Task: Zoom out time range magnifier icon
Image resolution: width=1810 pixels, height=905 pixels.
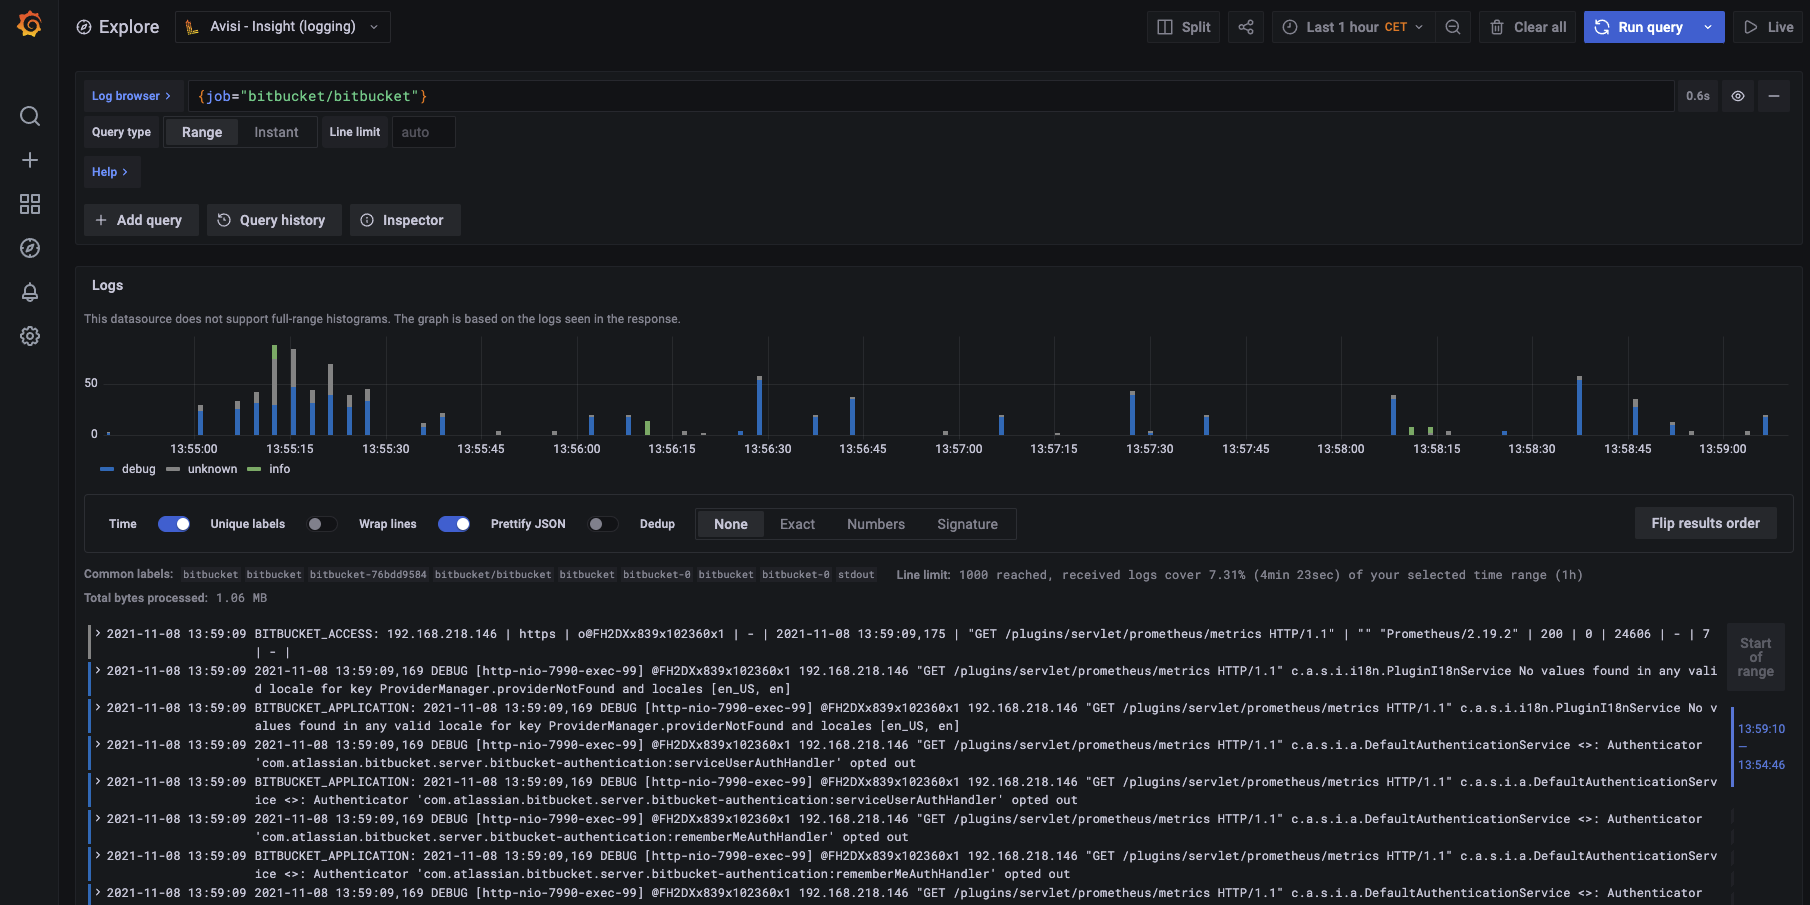Action: [1453, 27]
